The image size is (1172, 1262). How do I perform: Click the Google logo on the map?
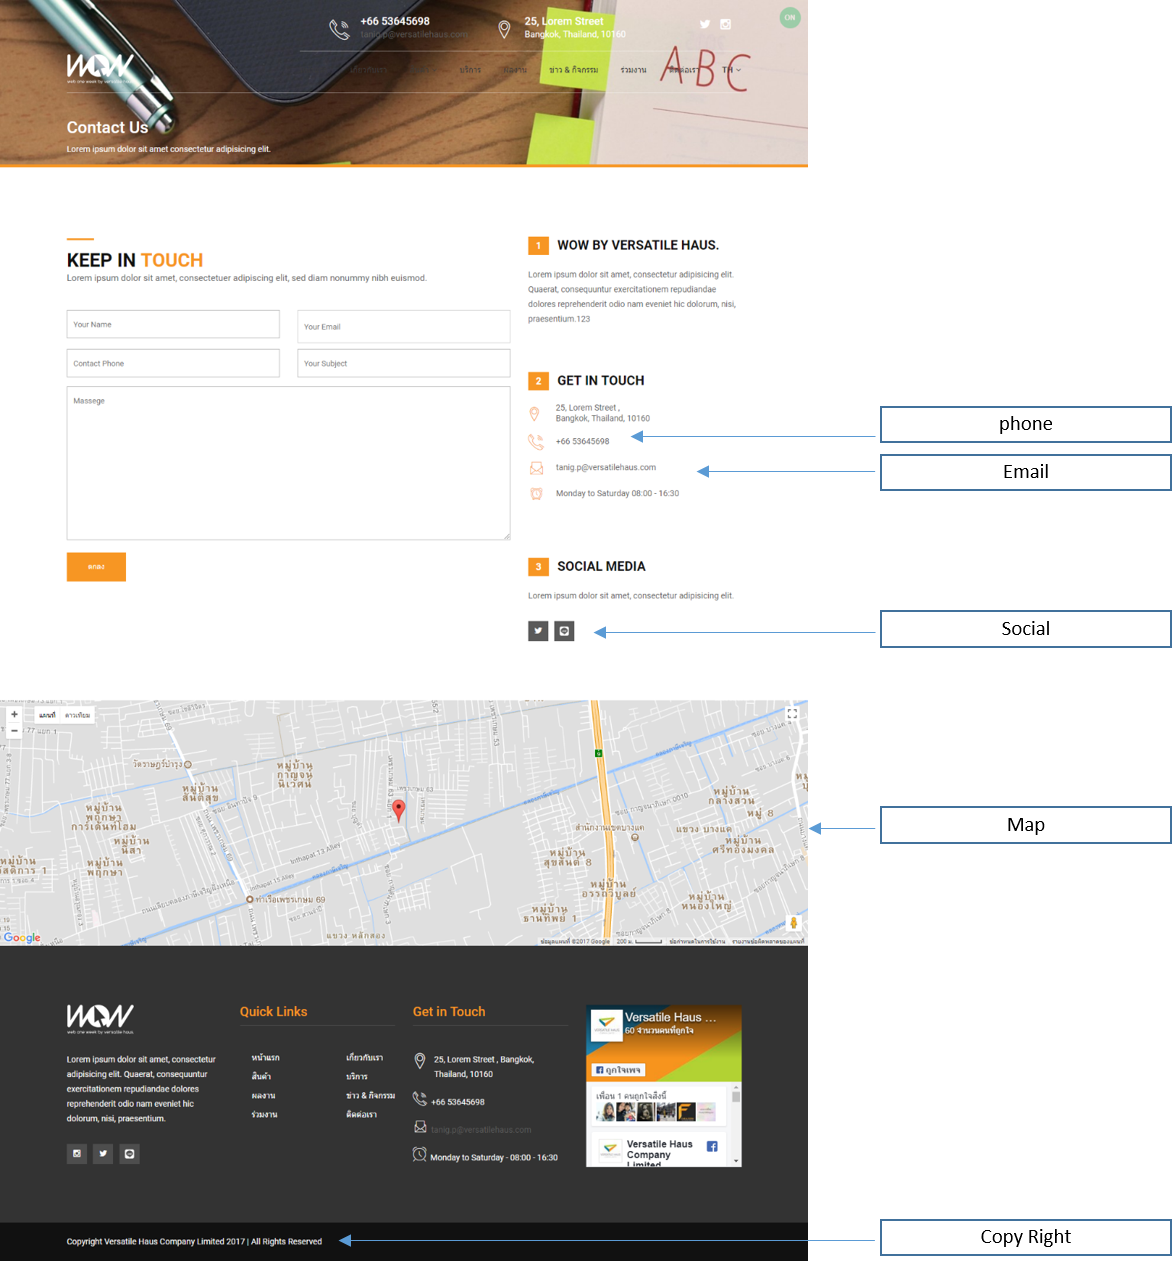(22, 937)
